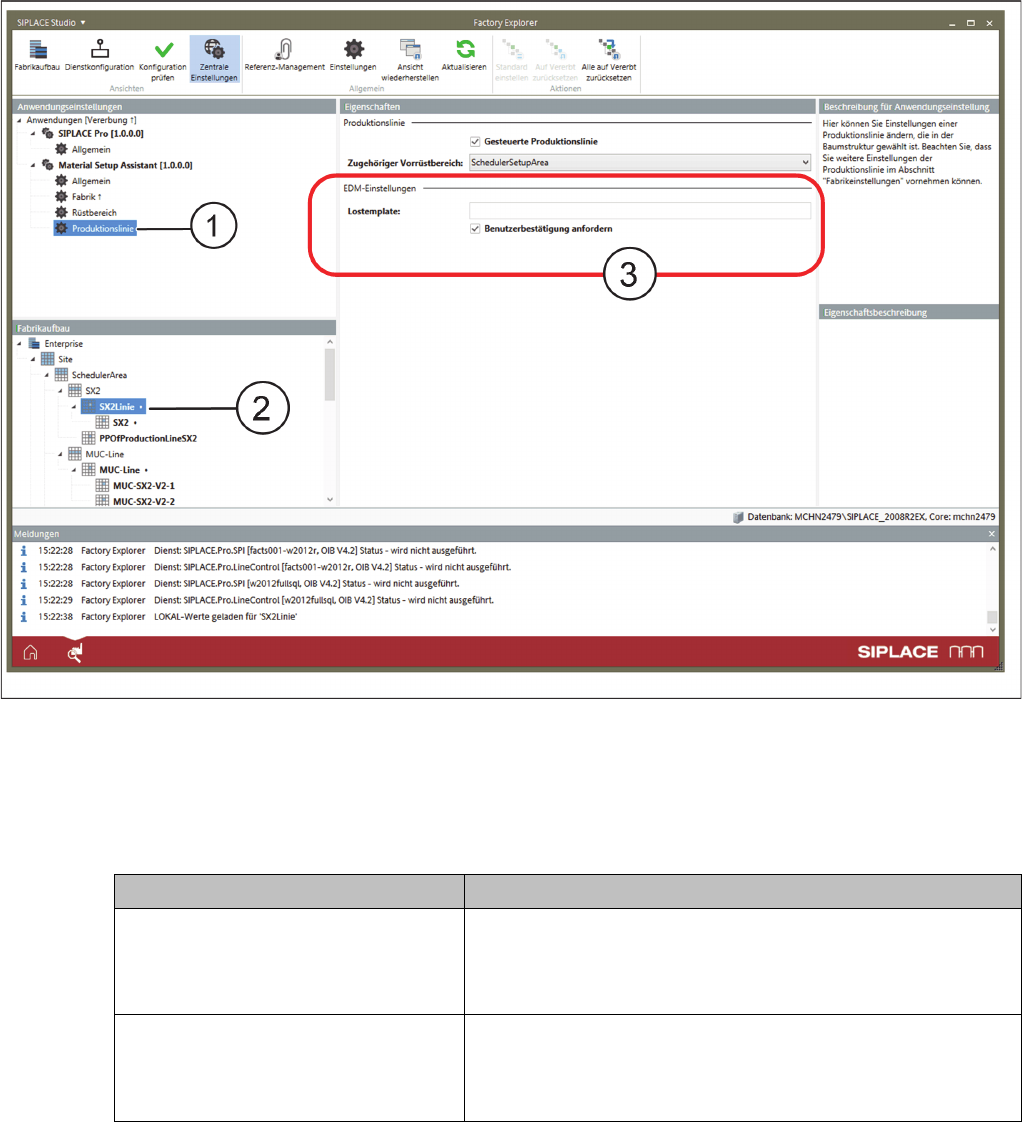
Task: Click Fabrikaufbau tree scroll down arrow
Action: [330, 499]
